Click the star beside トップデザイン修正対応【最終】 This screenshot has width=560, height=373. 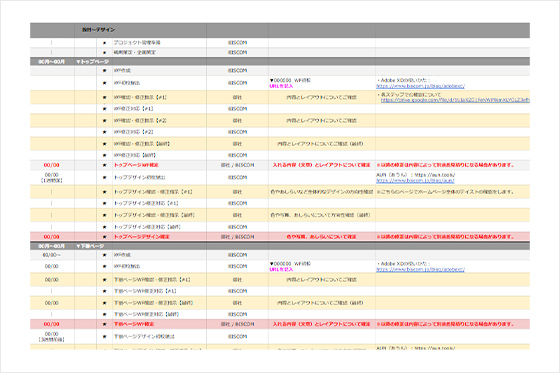coord(104,227)
